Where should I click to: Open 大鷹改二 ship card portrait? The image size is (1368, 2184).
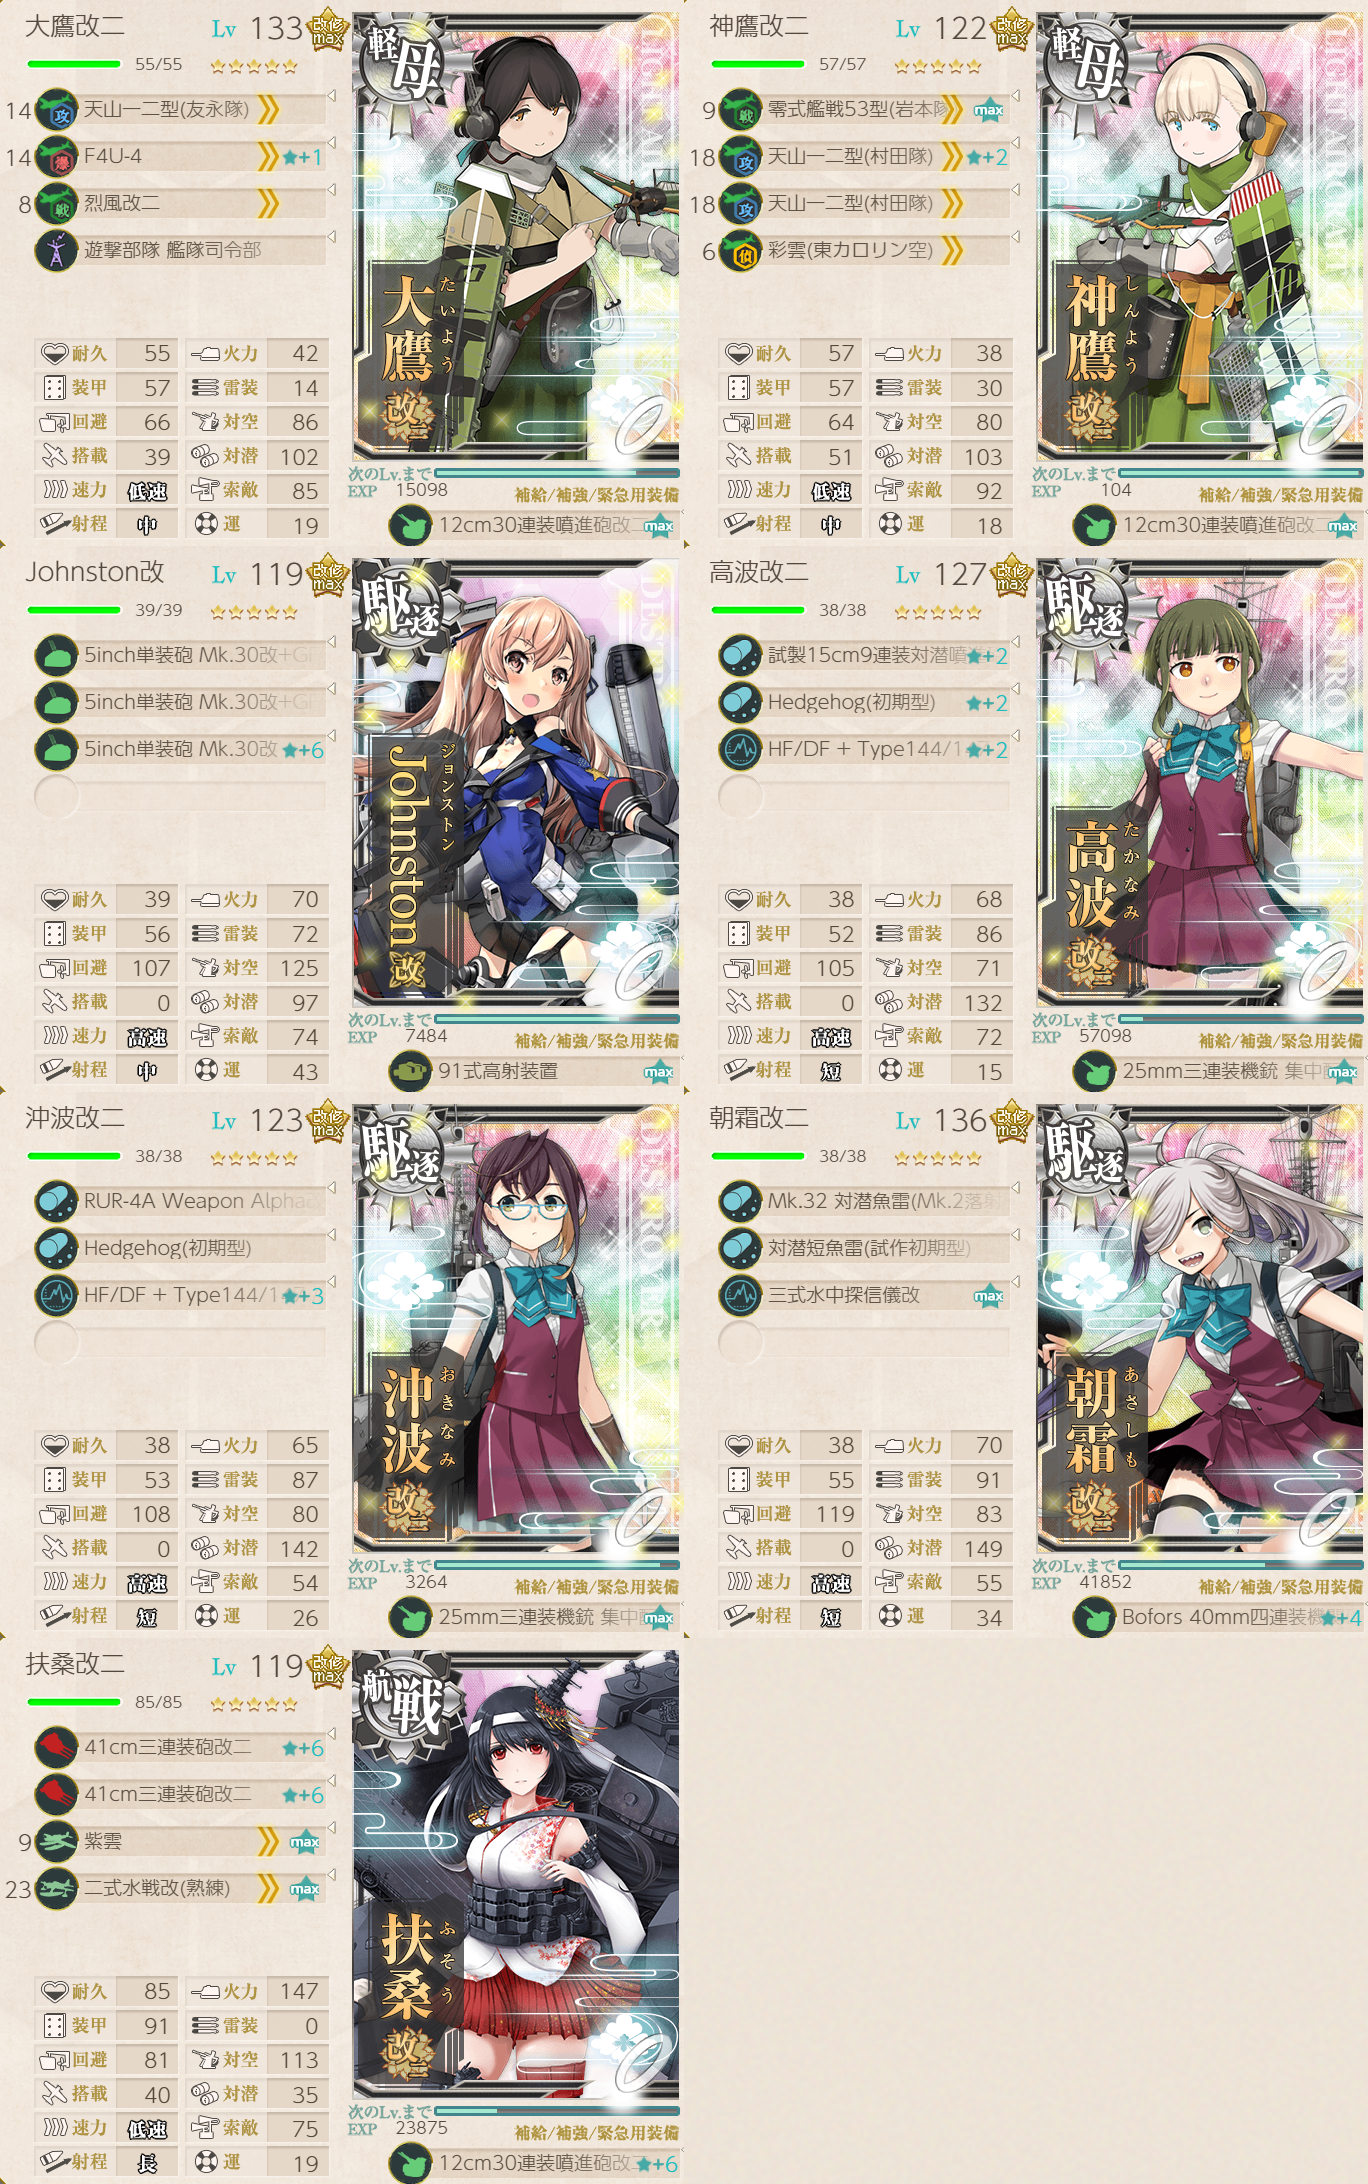pyautogui.click(x=516, y=237)
